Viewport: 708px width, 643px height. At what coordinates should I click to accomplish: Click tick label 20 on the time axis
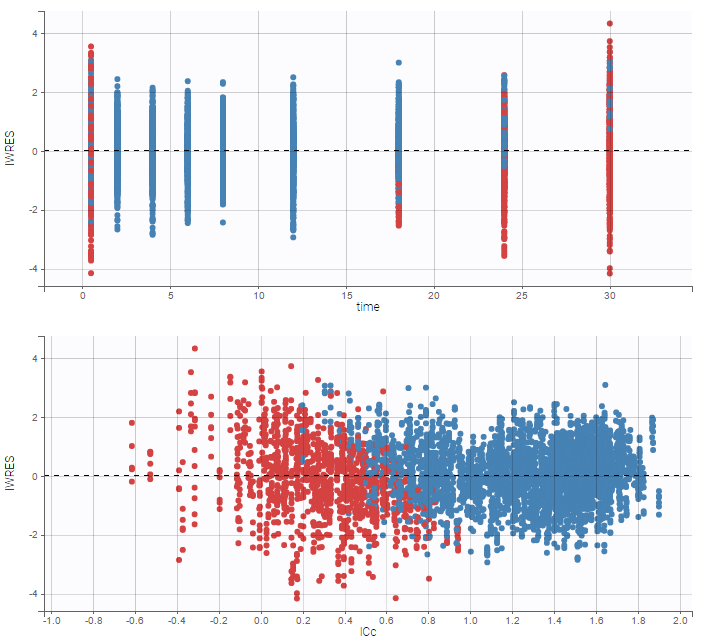[434, 296]
